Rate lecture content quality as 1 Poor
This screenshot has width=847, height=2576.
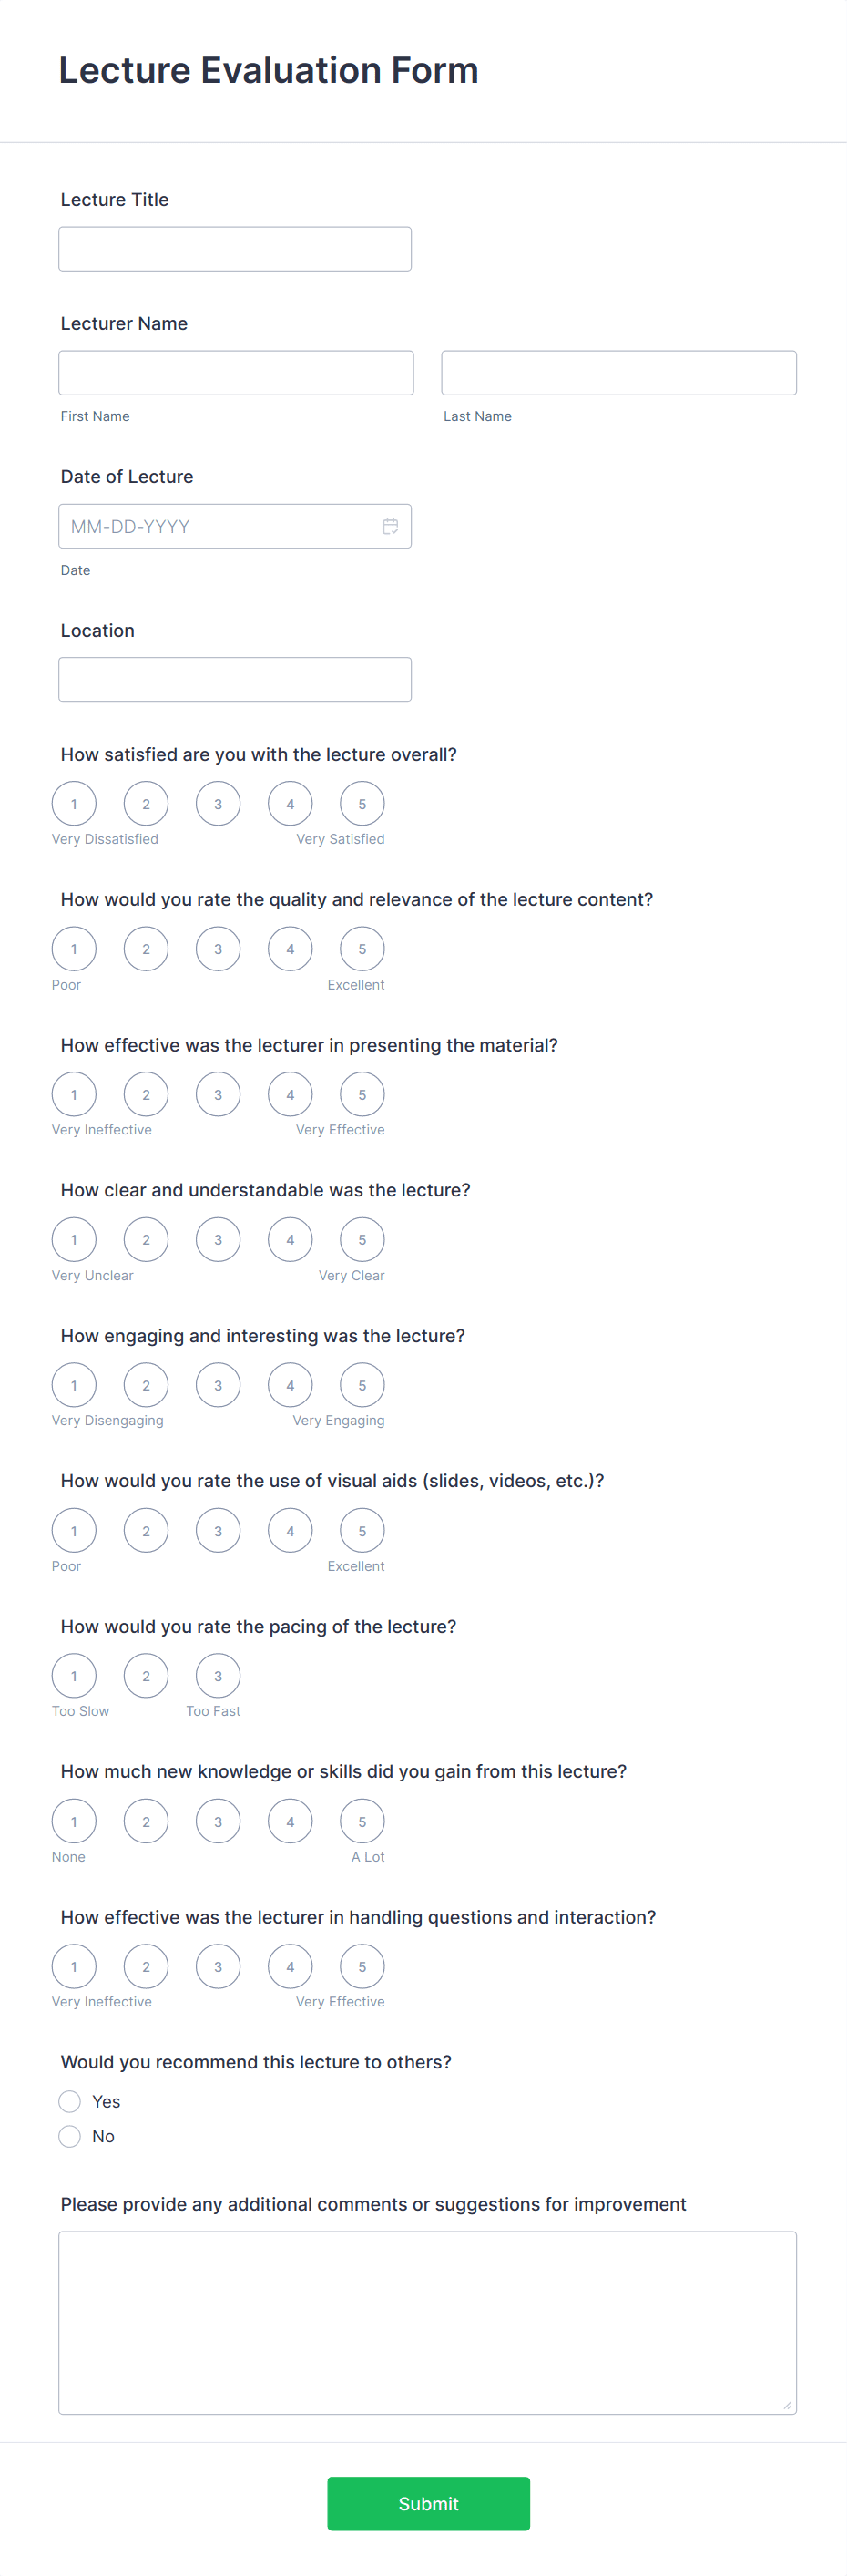[74, 948]
